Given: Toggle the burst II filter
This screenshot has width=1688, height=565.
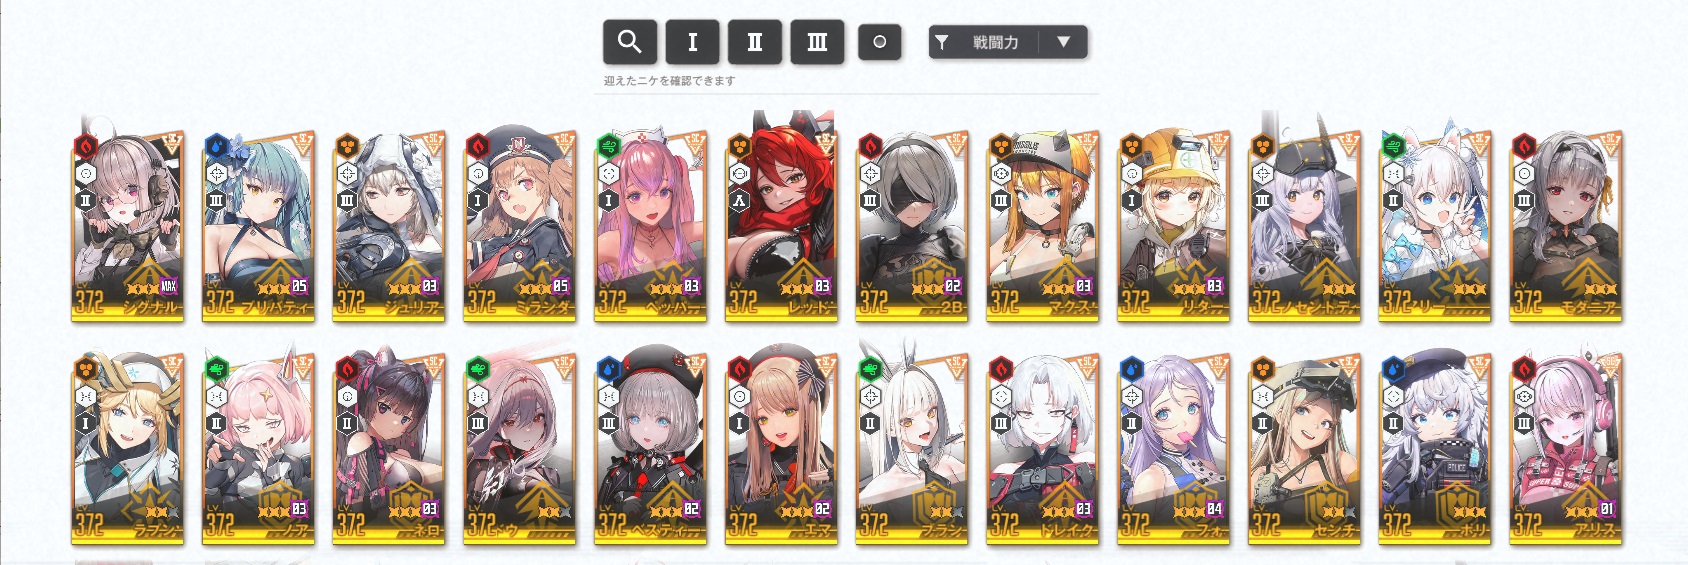Looking at the screenshot, I should [x=754, y=42].
